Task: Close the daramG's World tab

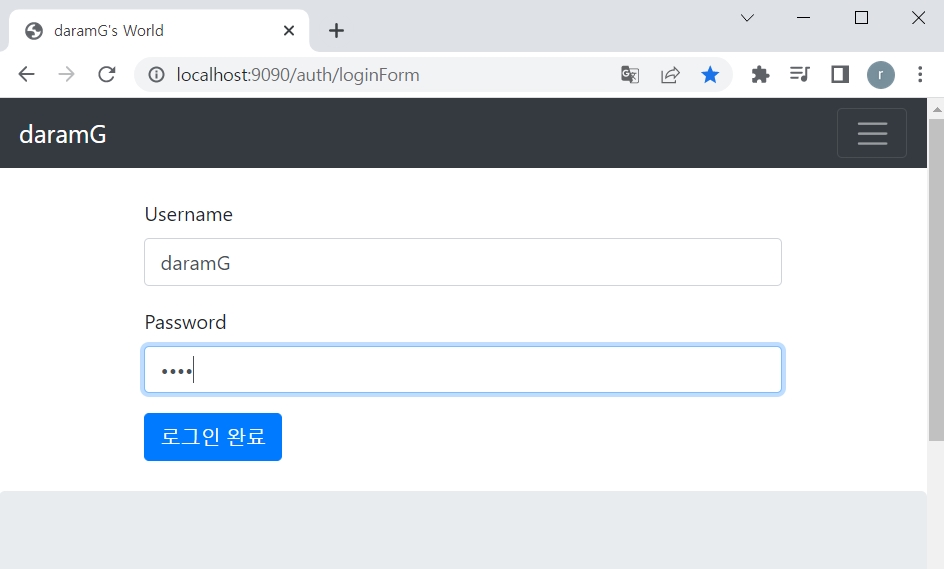Action: pyautogui.click(x=289, y=31)
